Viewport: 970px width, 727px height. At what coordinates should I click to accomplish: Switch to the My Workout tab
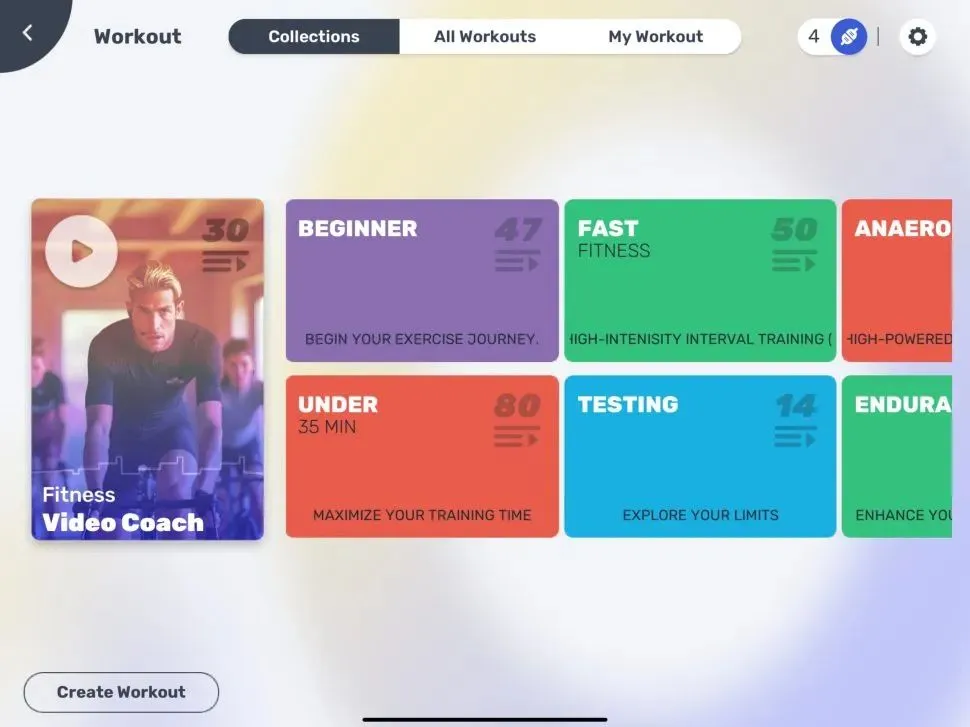(655, 37)
